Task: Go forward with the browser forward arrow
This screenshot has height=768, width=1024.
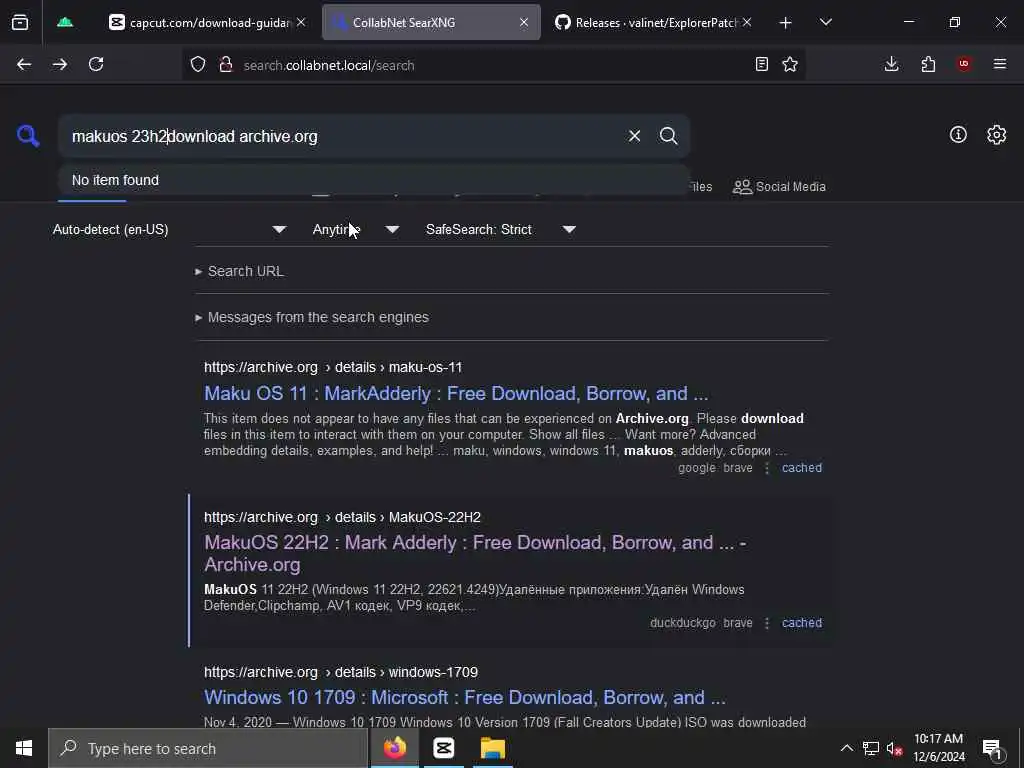Action: (60, 64)
